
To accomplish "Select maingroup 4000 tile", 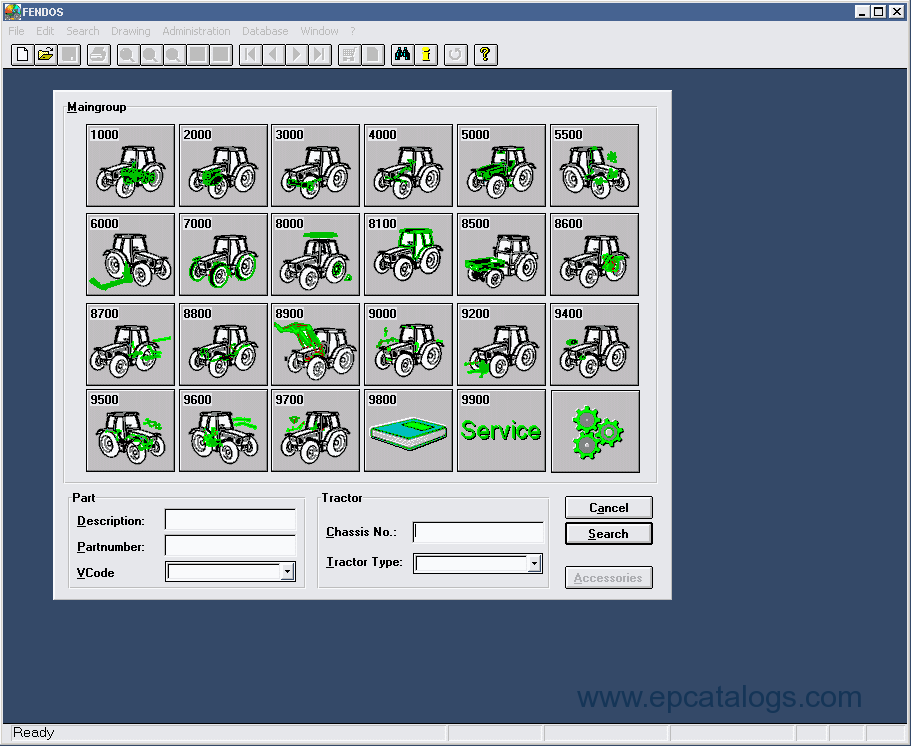I will (408, 165).
